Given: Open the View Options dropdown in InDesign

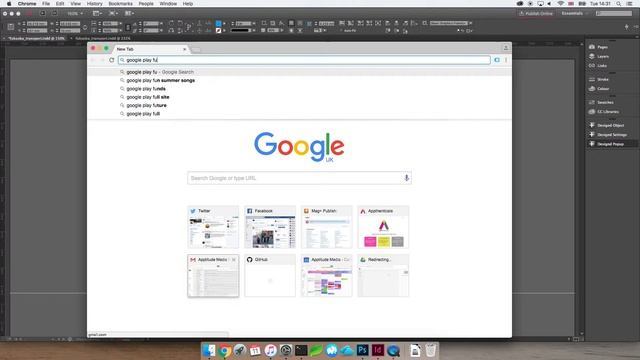Looking at the screenshot, I should (x=97, y=13).
